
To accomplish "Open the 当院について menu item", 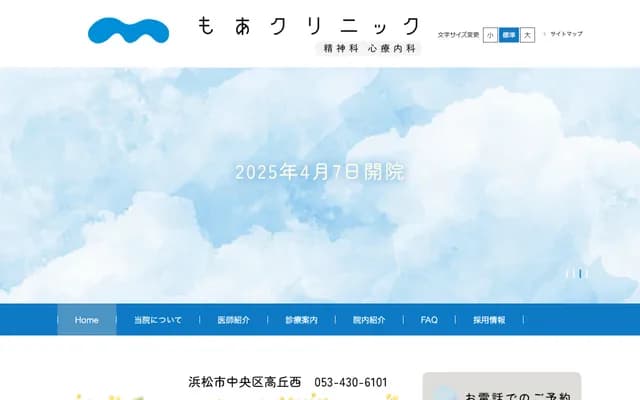I will click(x=158, y=320).
